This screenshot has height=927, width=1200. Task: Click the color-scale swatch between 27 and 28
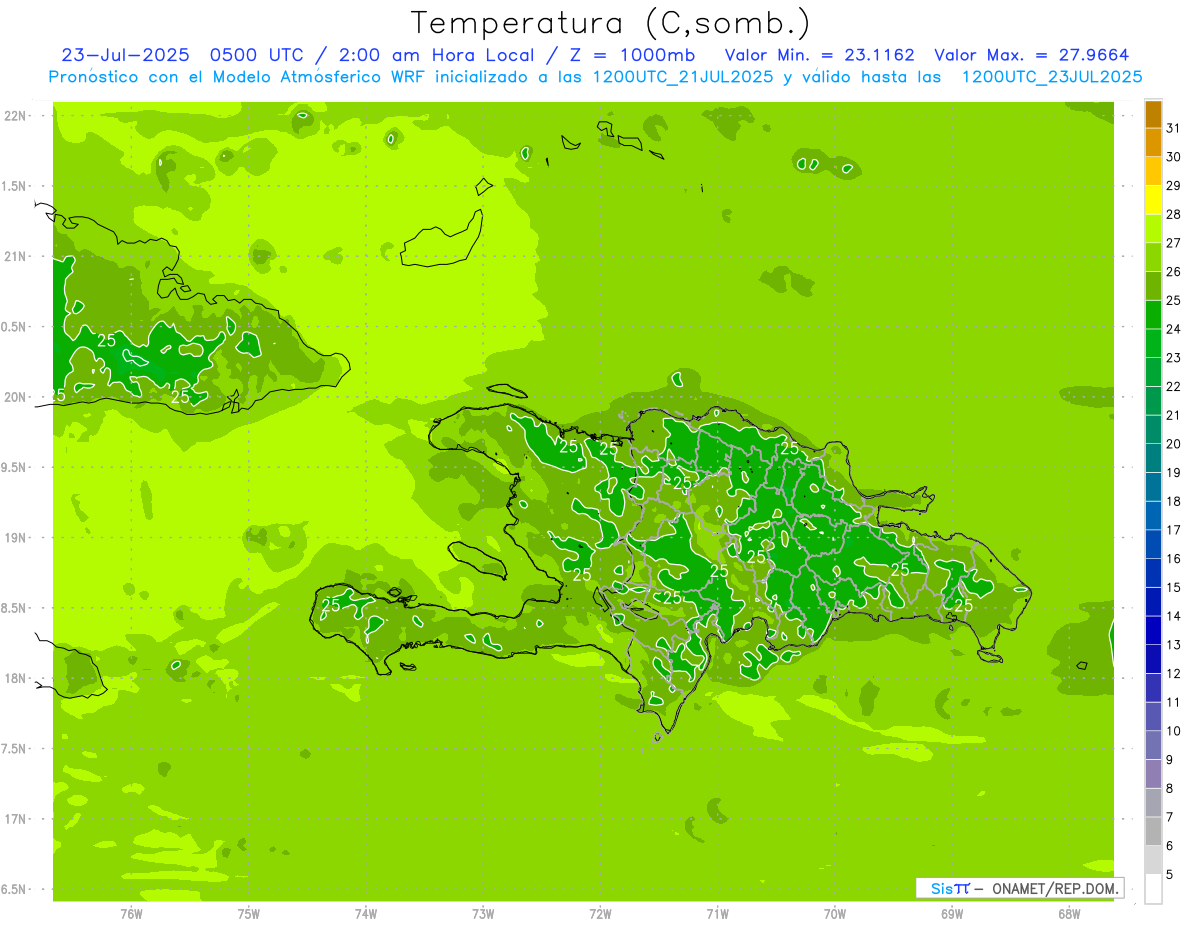pyautogui.click(x=1154, y=229)
